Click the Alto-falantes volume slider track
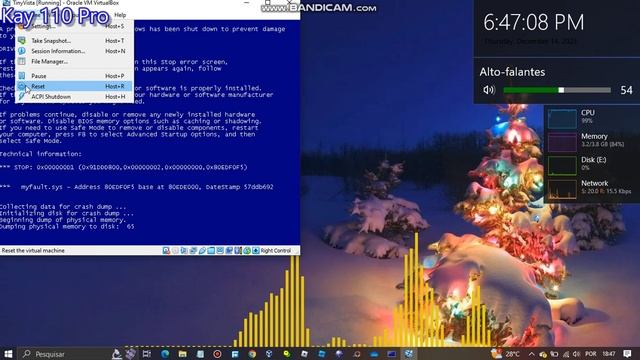The image size is (640, 360). 557,90
